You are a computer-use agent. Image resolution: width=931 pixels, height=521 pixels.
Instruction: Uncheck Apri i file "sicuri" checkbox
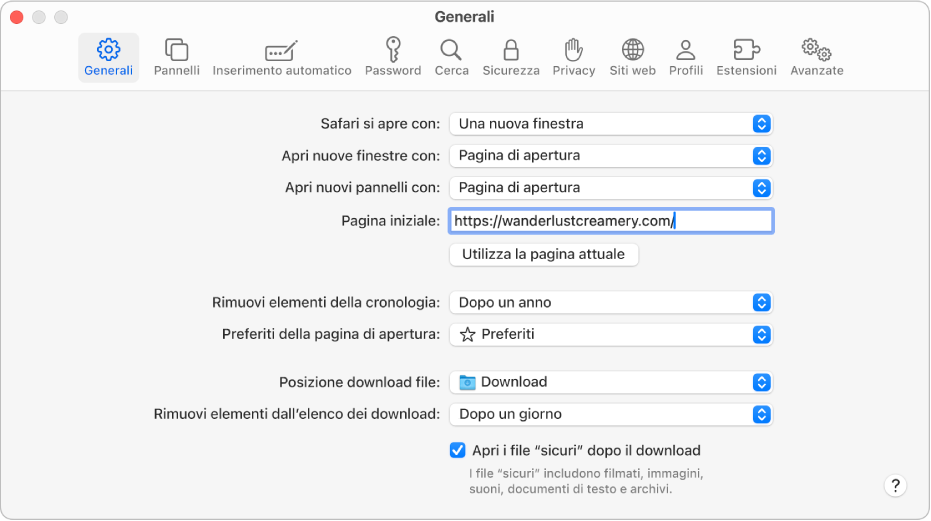coord(458,450)
